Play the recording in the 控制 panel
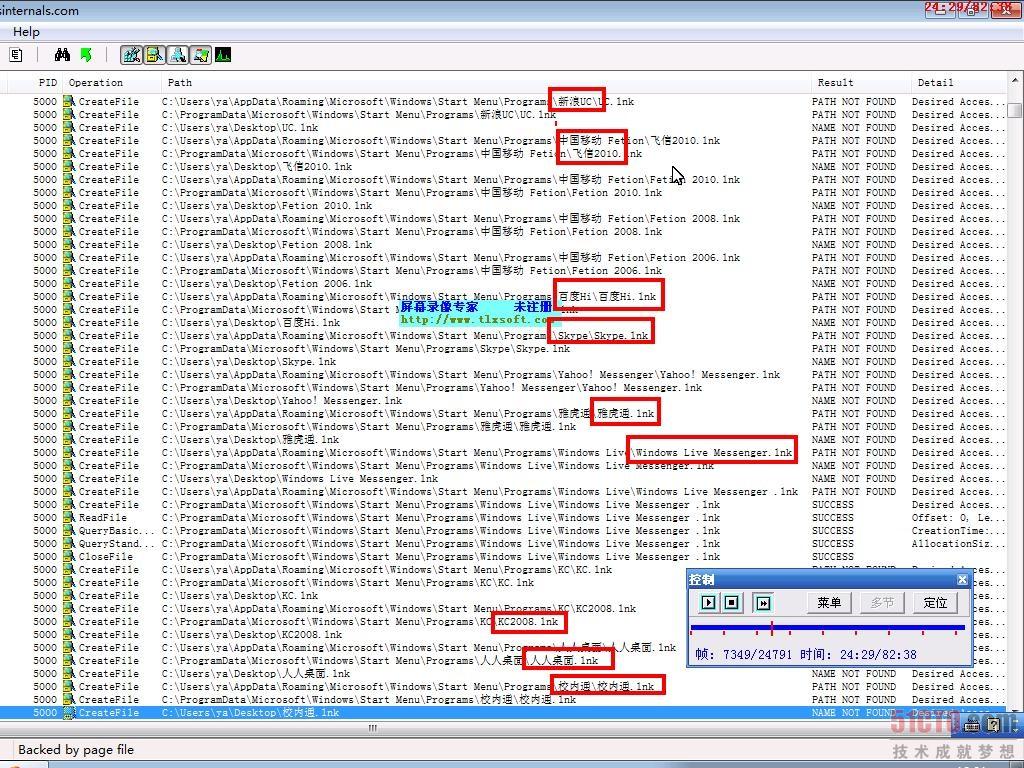Screen dimensions: 1024x768 point(709,602)
